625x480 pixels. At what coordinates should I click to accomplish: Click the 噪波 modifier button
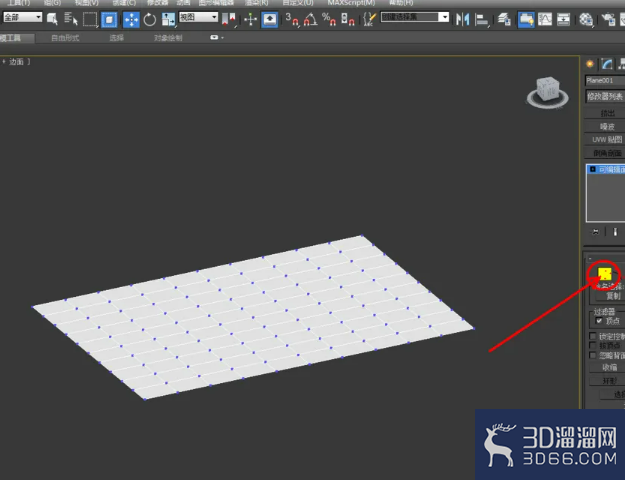605,126
